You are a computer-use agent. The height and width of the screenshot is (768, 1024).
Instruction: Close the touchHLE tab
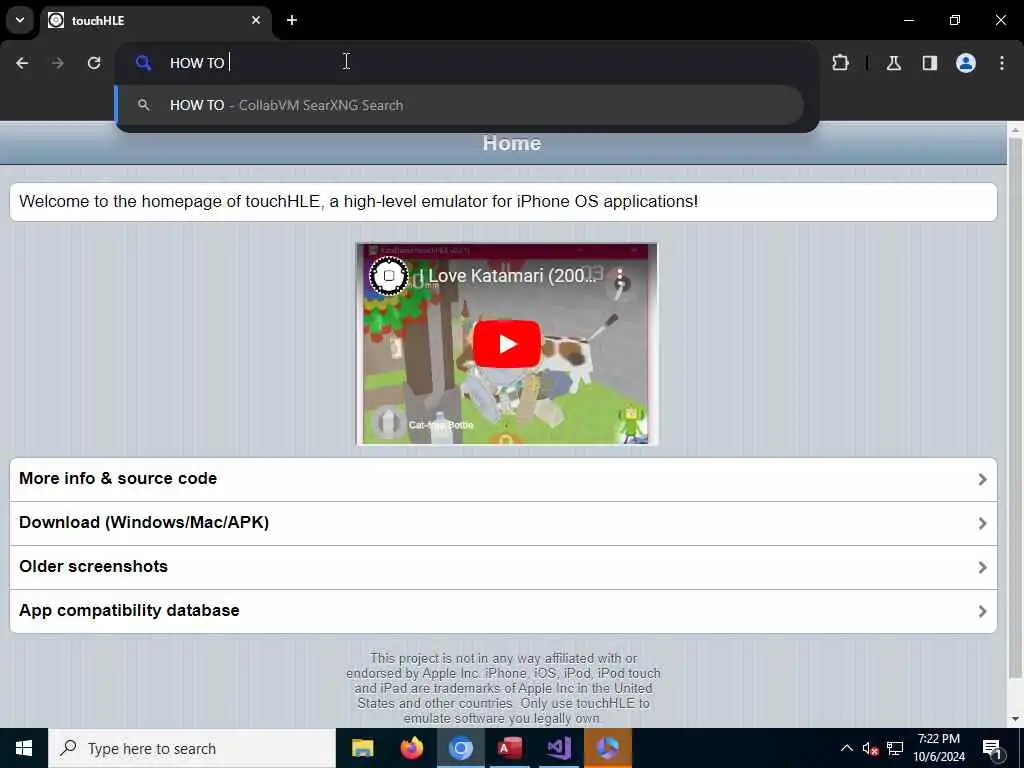coord(256,20)
